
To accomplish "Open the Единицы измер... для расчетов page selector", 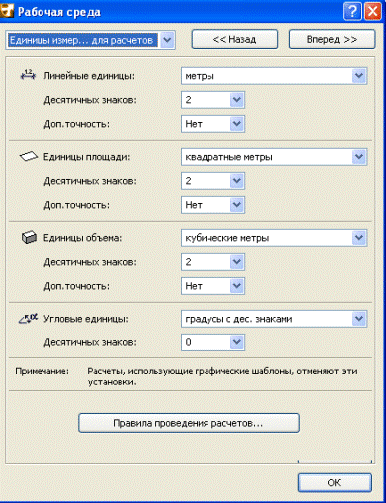I will (x=90, y=40).
